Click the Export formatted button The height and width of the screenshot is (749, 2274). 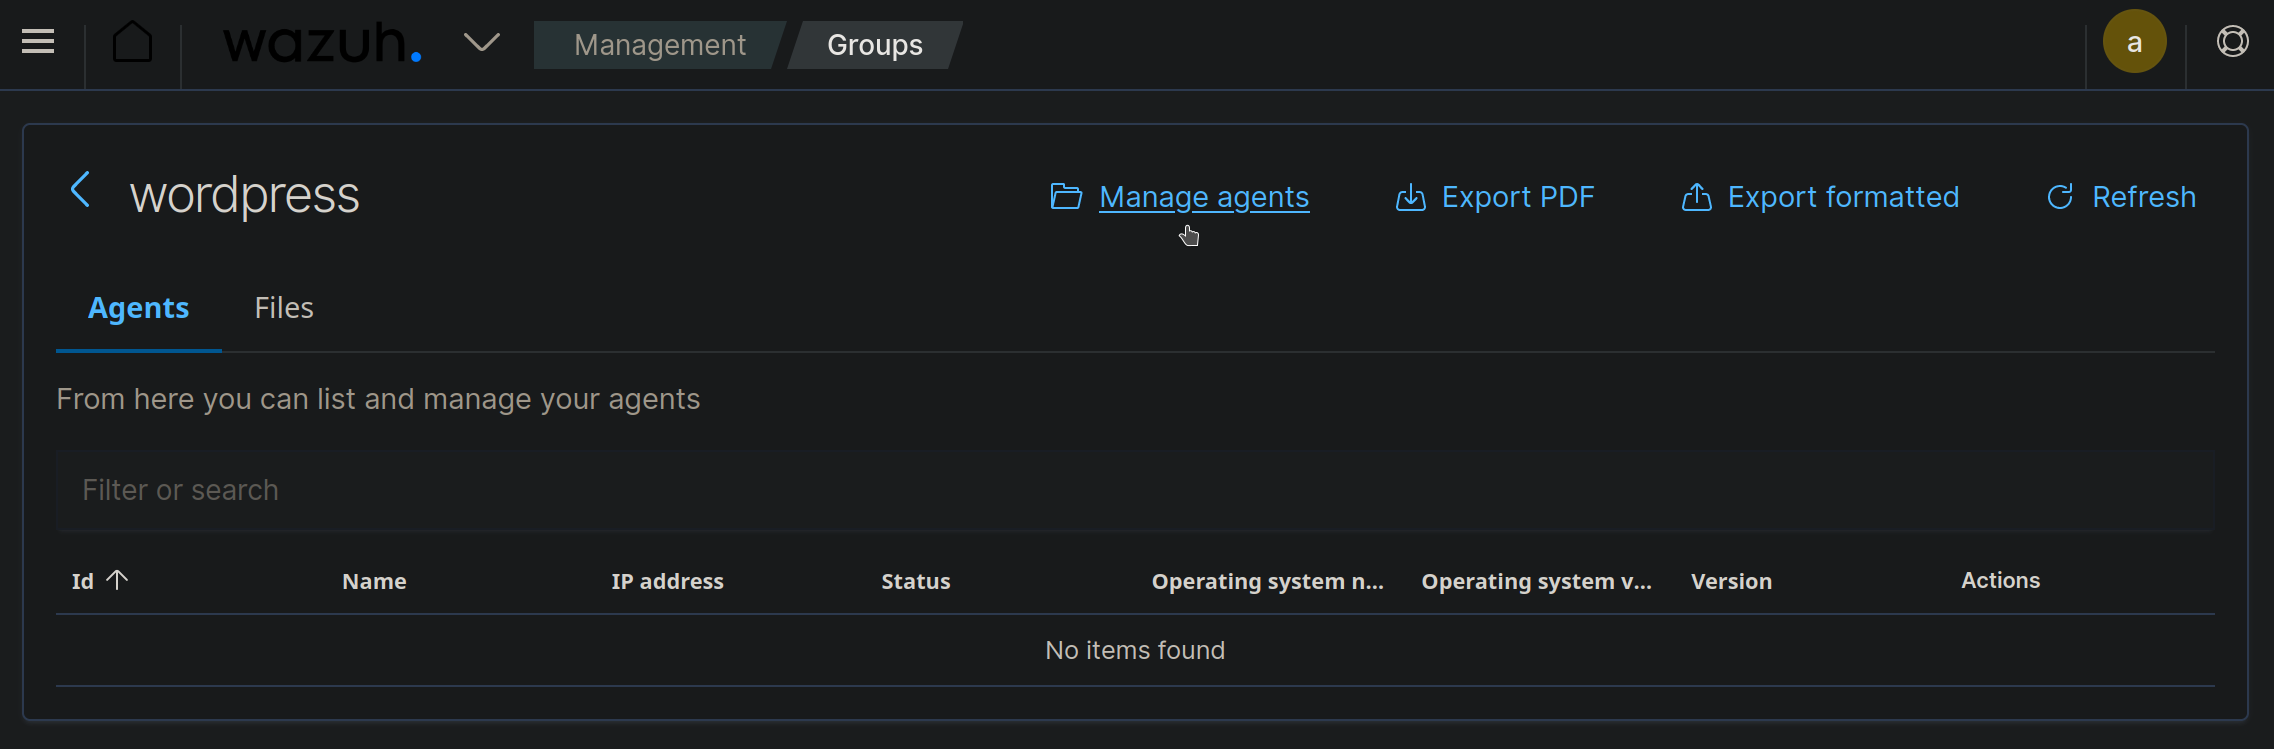(1820, 197)
